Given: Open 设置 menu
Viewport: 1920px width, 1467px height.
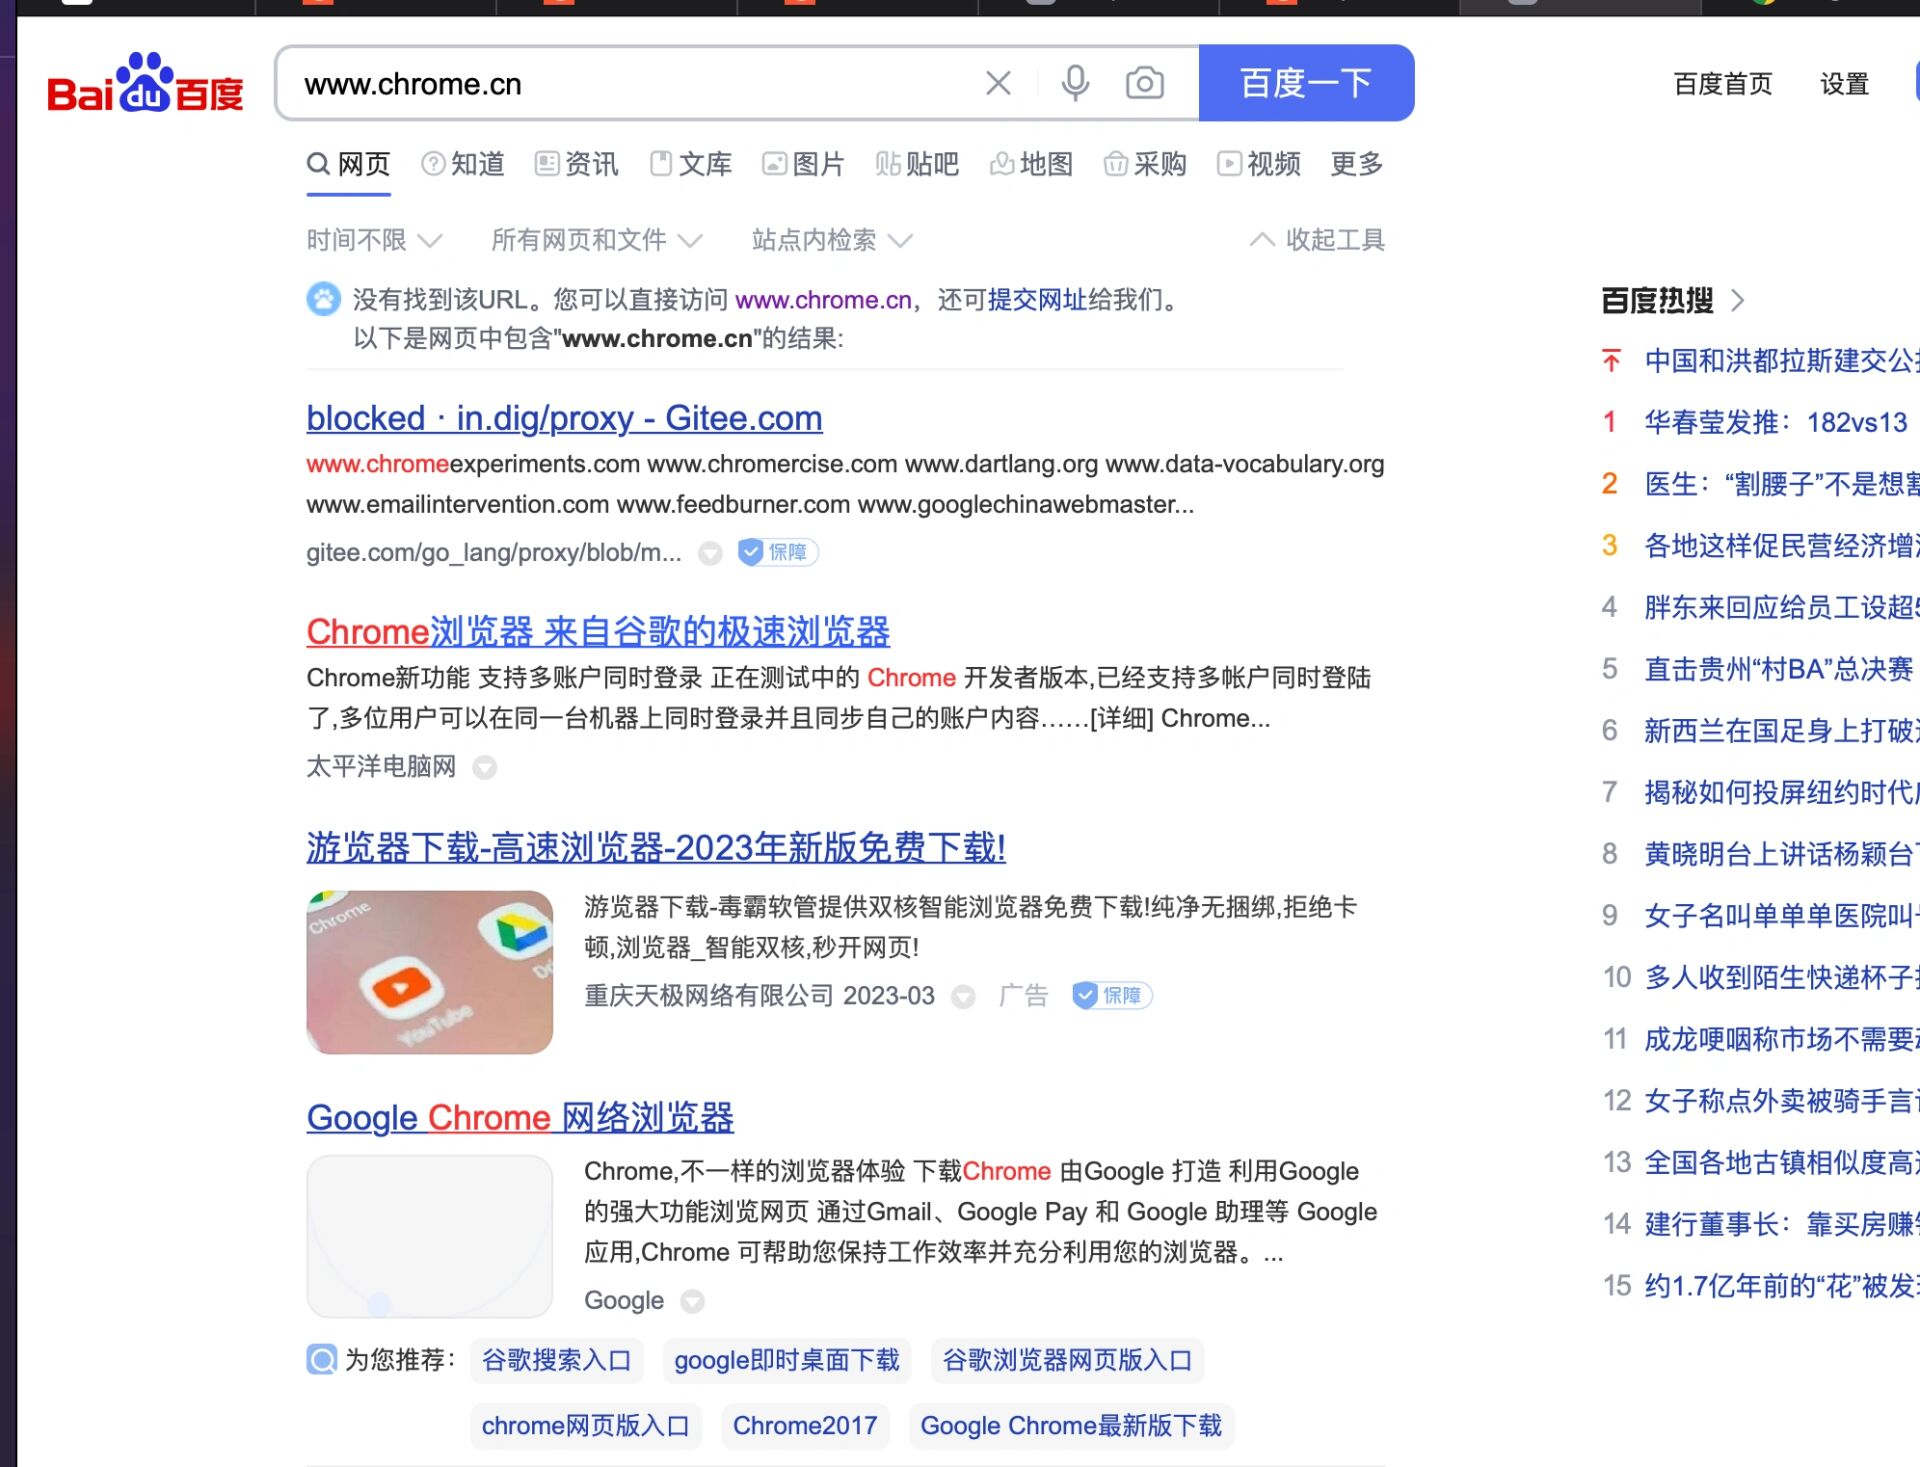Looking at the screenshot, I should pos(1844,84).
